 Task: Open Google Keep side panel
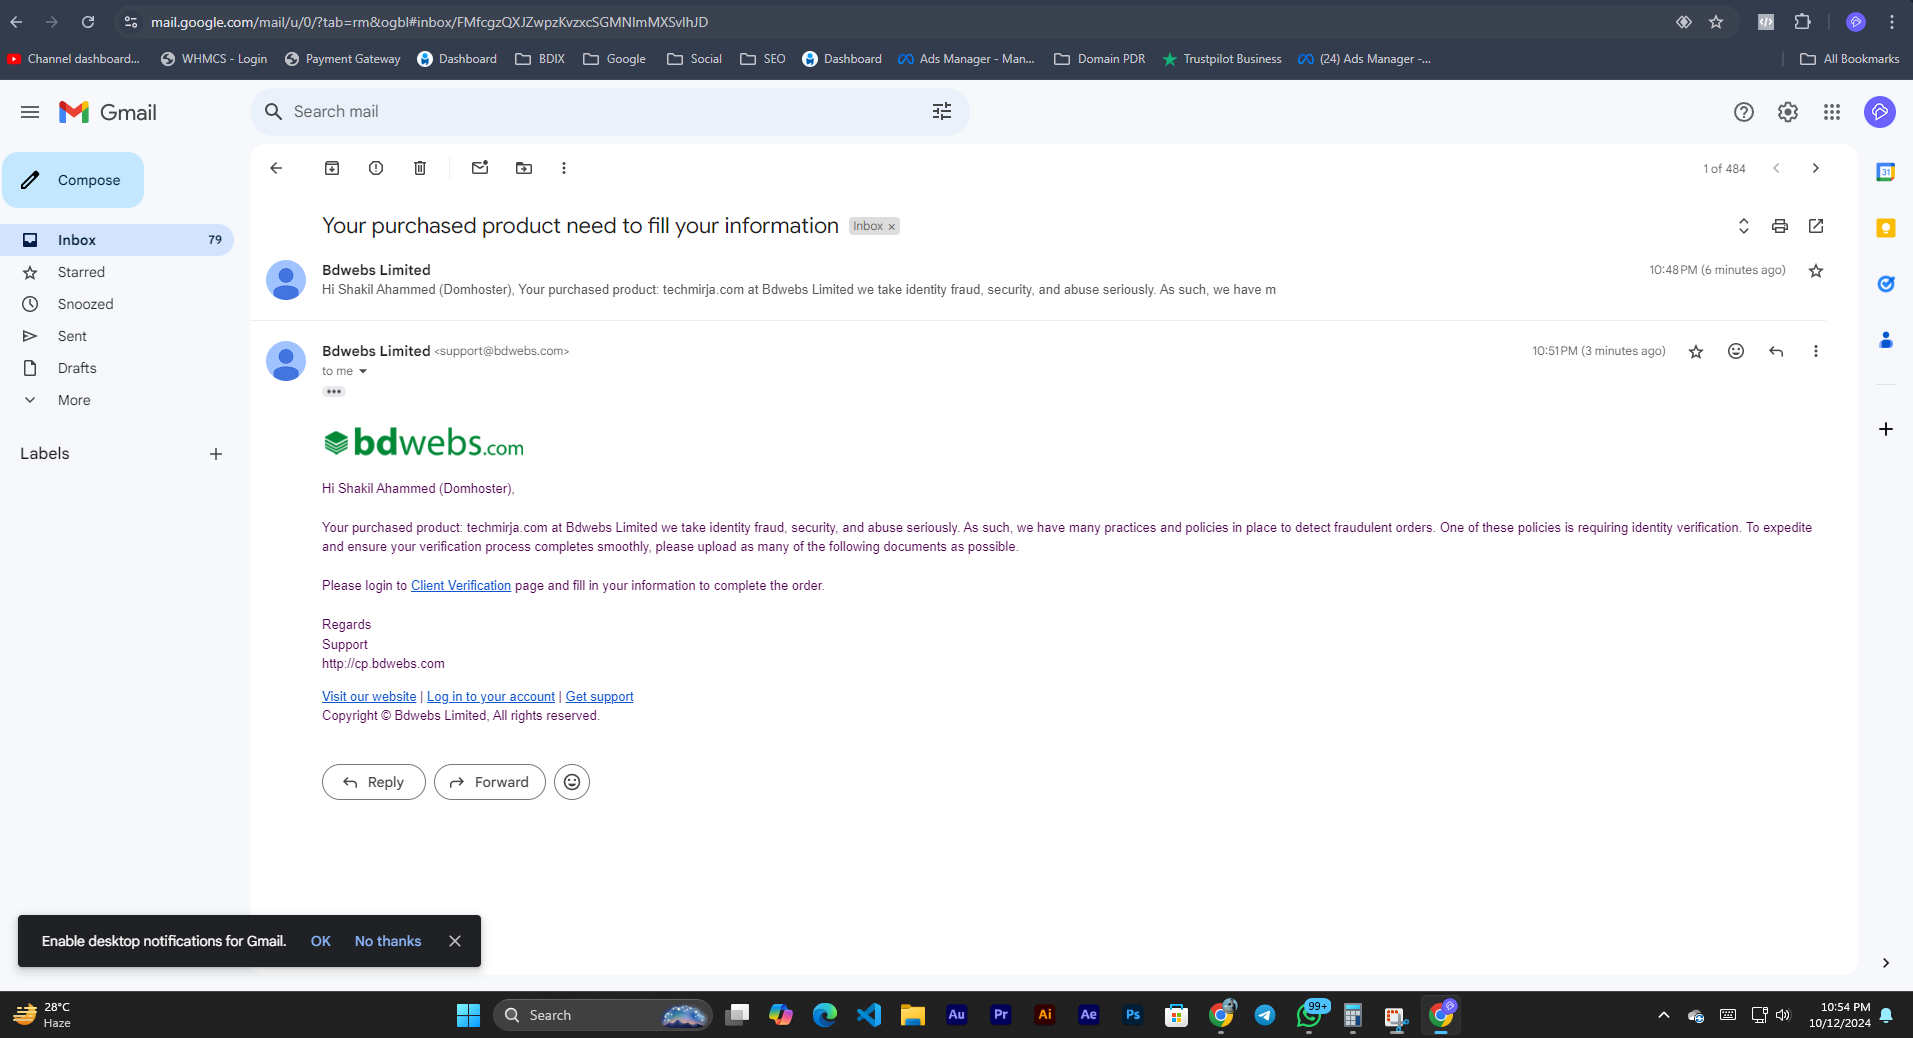[x=1886, y=228]
